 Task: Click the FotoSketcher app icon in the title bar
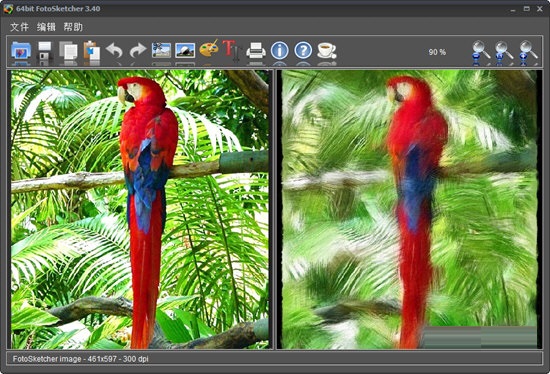pos(8,8)
